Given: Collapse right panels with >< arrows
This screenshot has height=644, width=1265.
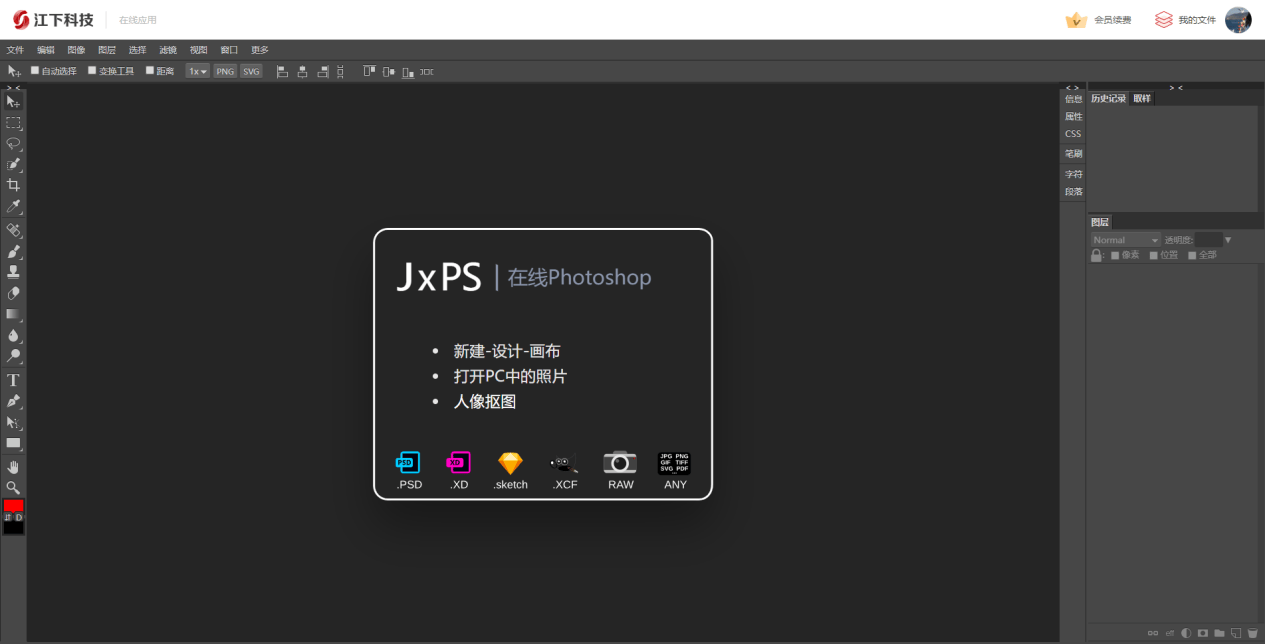Looking at the screenshot, I should click(x=1176, y=87).
